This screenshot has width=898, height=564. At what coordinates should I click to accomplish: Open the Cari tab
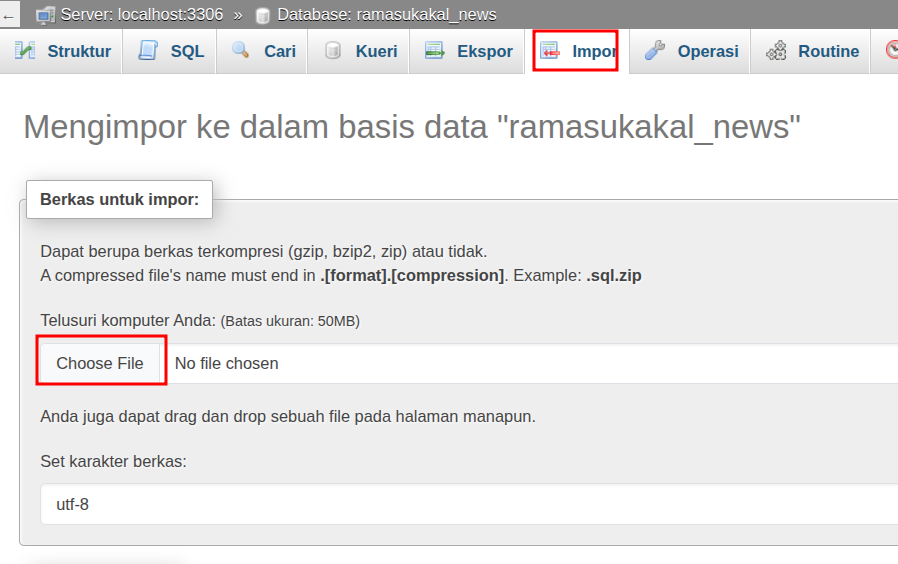click(x=262, y=51)
